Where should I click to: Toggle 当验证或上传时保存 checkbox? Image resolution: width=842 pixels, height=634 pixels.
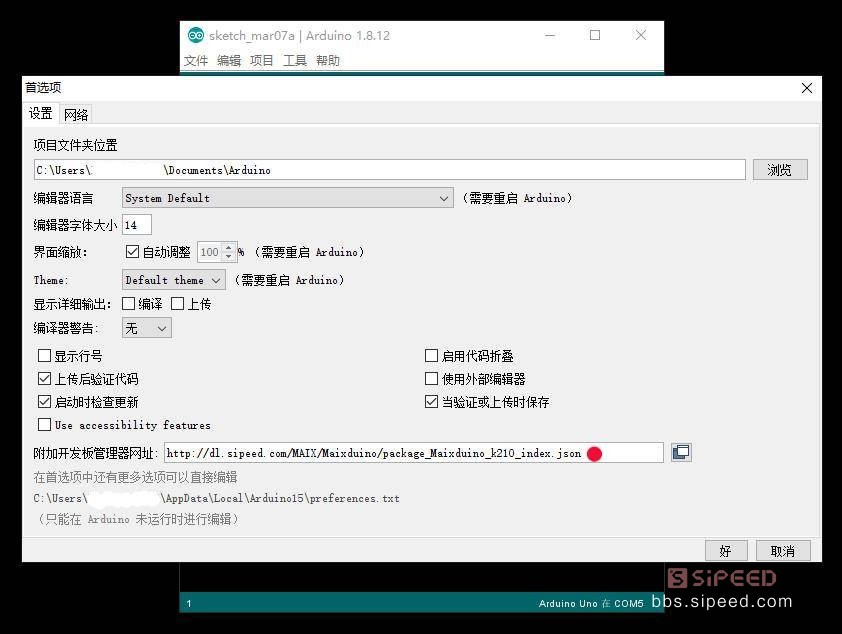click(x=431, y=402)
